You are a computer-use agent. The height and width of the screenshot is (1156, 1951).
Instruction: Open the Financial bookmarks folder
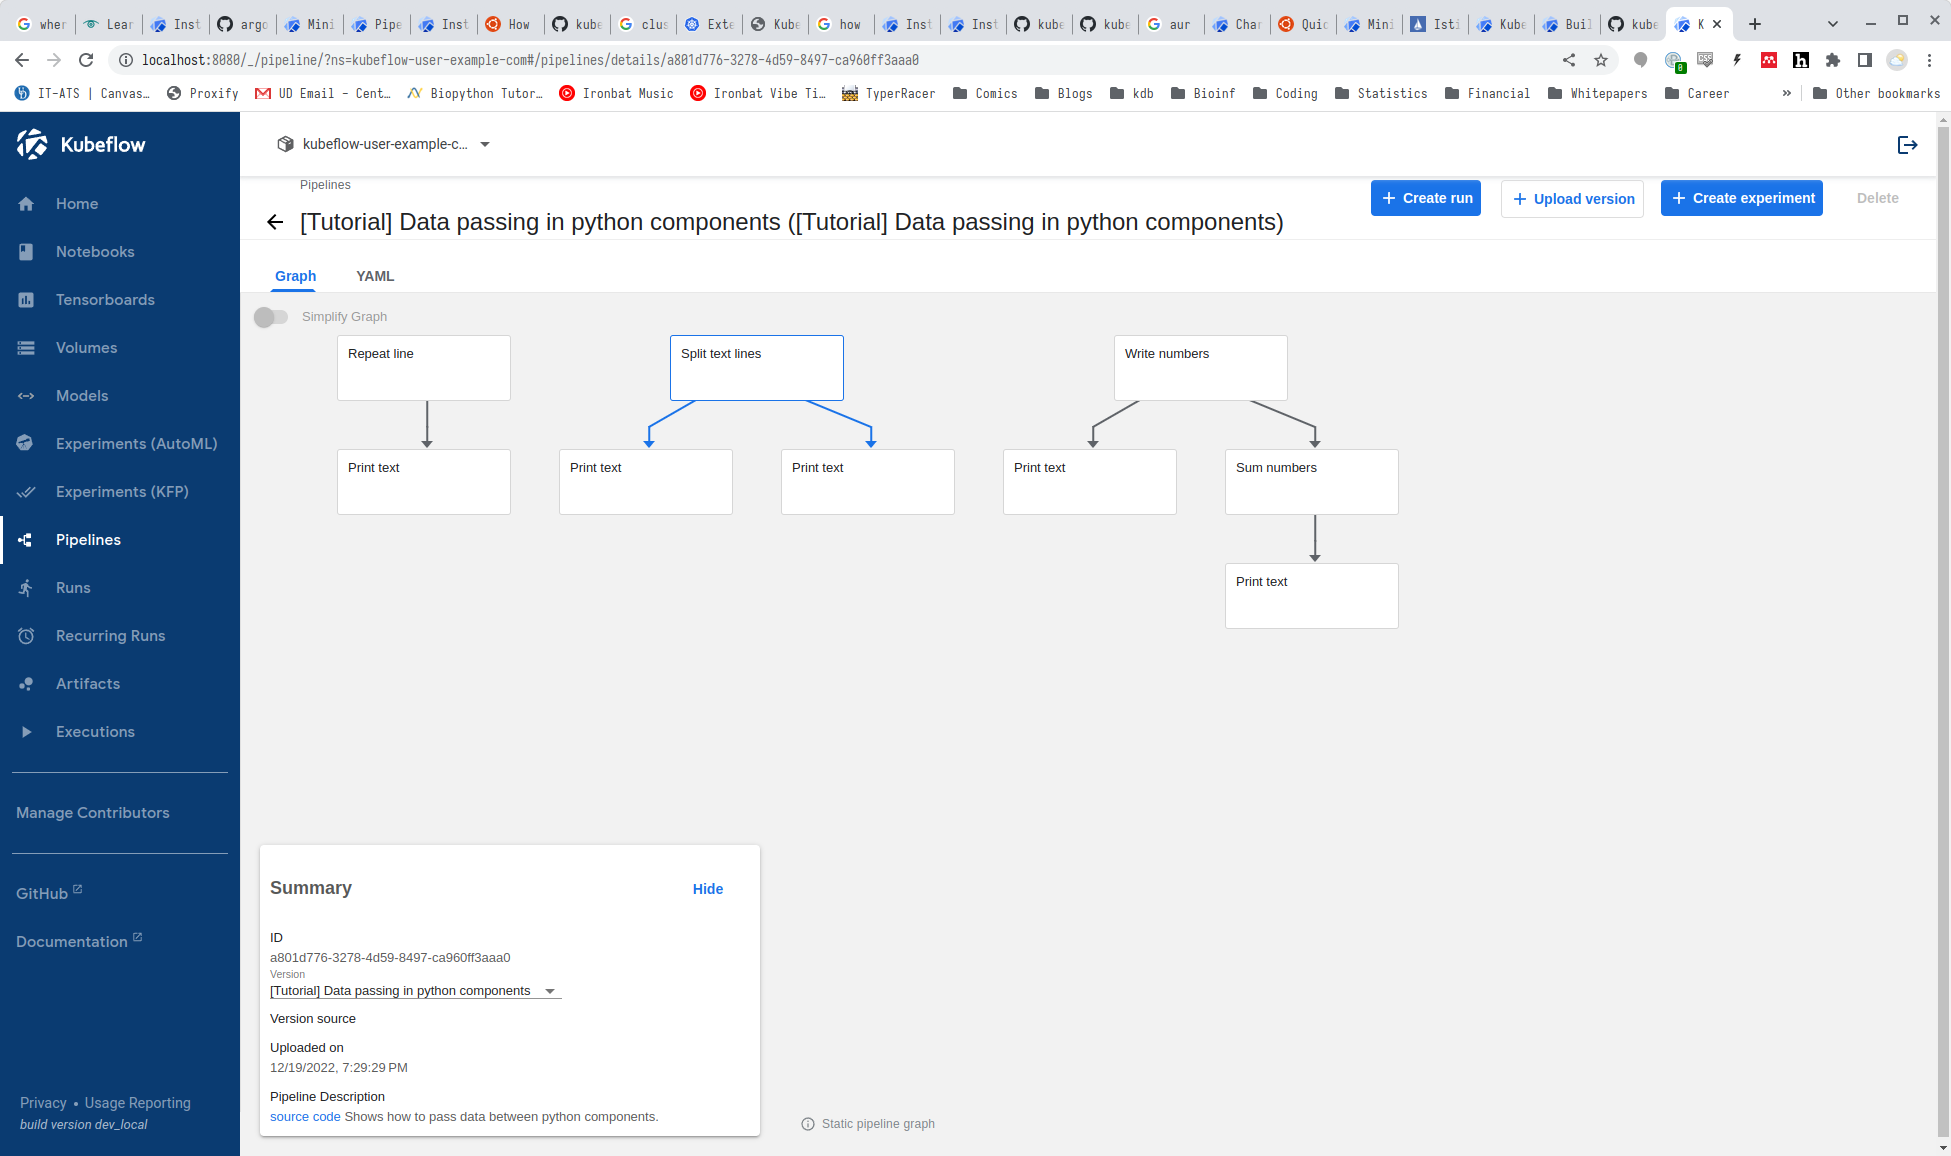point(1487,93)
